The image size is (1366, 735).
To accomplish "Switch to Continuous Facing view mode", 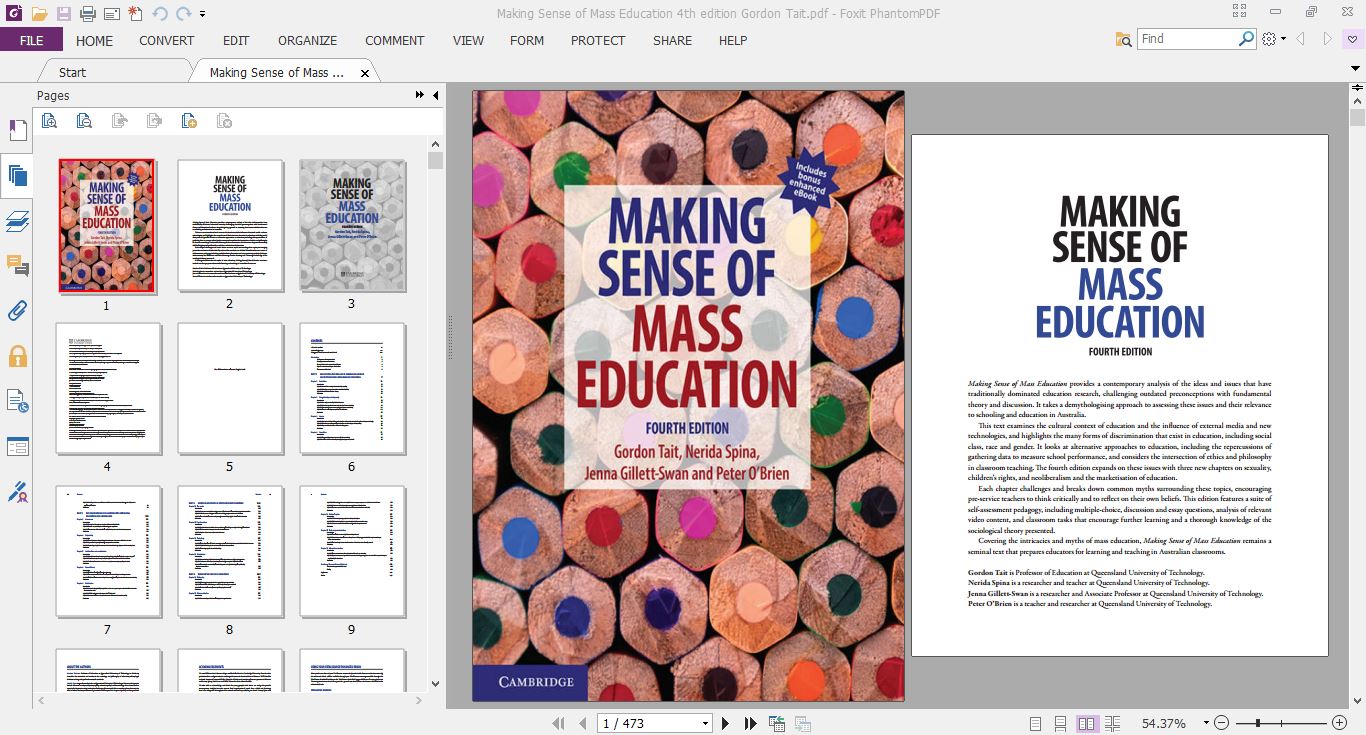I will 1112,723.
